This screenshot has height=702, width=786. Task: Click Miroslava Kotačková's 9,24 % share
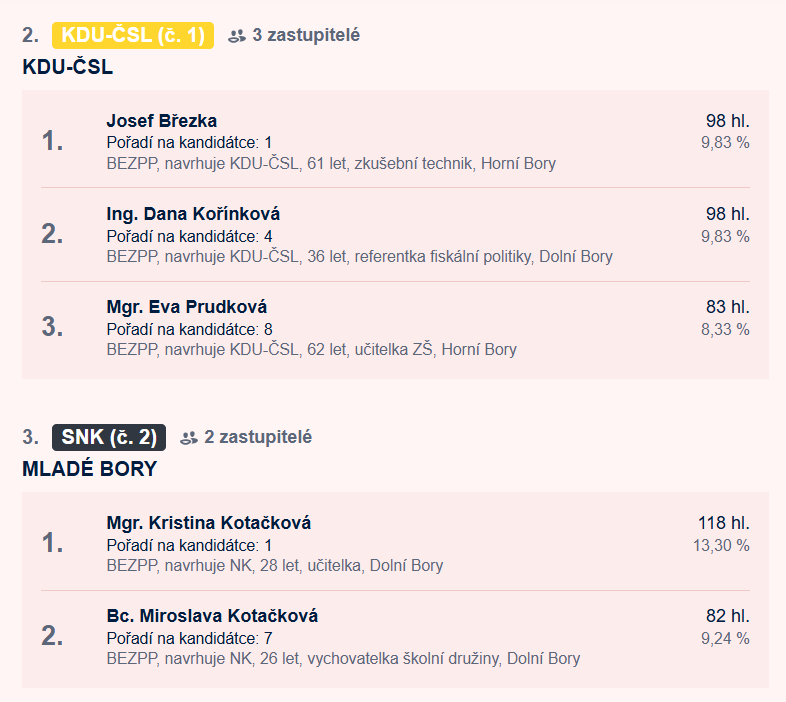pos(725,638)
